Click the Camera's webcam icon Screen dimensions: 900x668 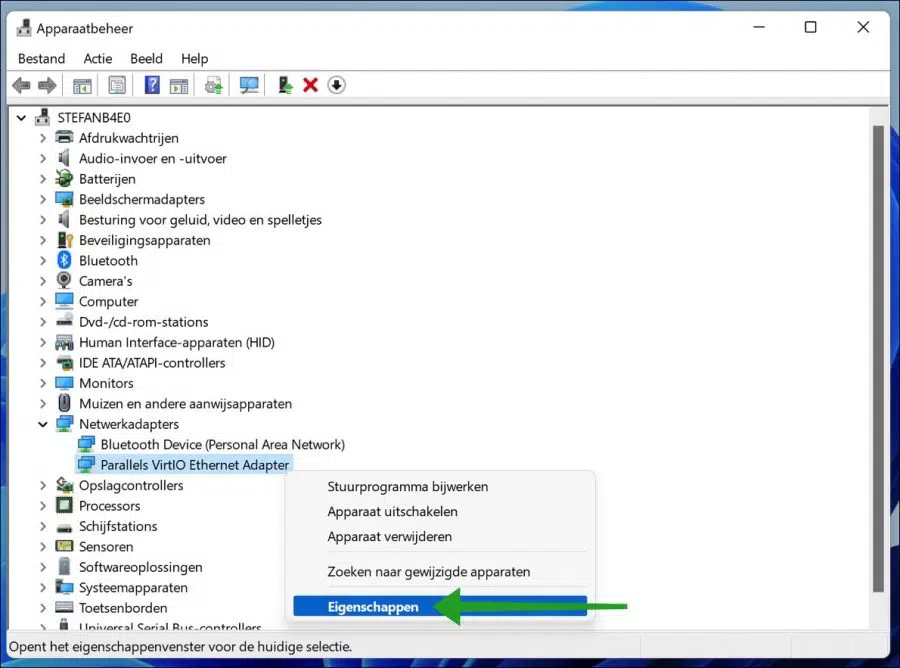tap(64, 281)
